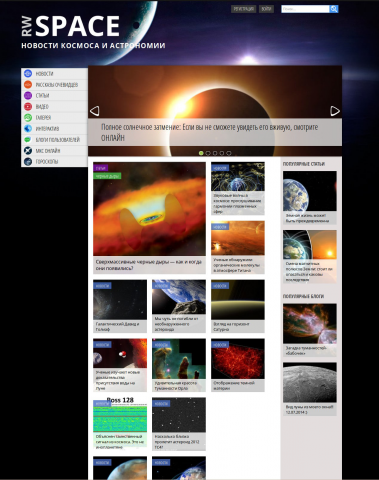Open the solar eclipse 'Полное солнечное затмение' headline
Image resolution: width=379 pixels, height=480 pixels.
pos(209,132)
